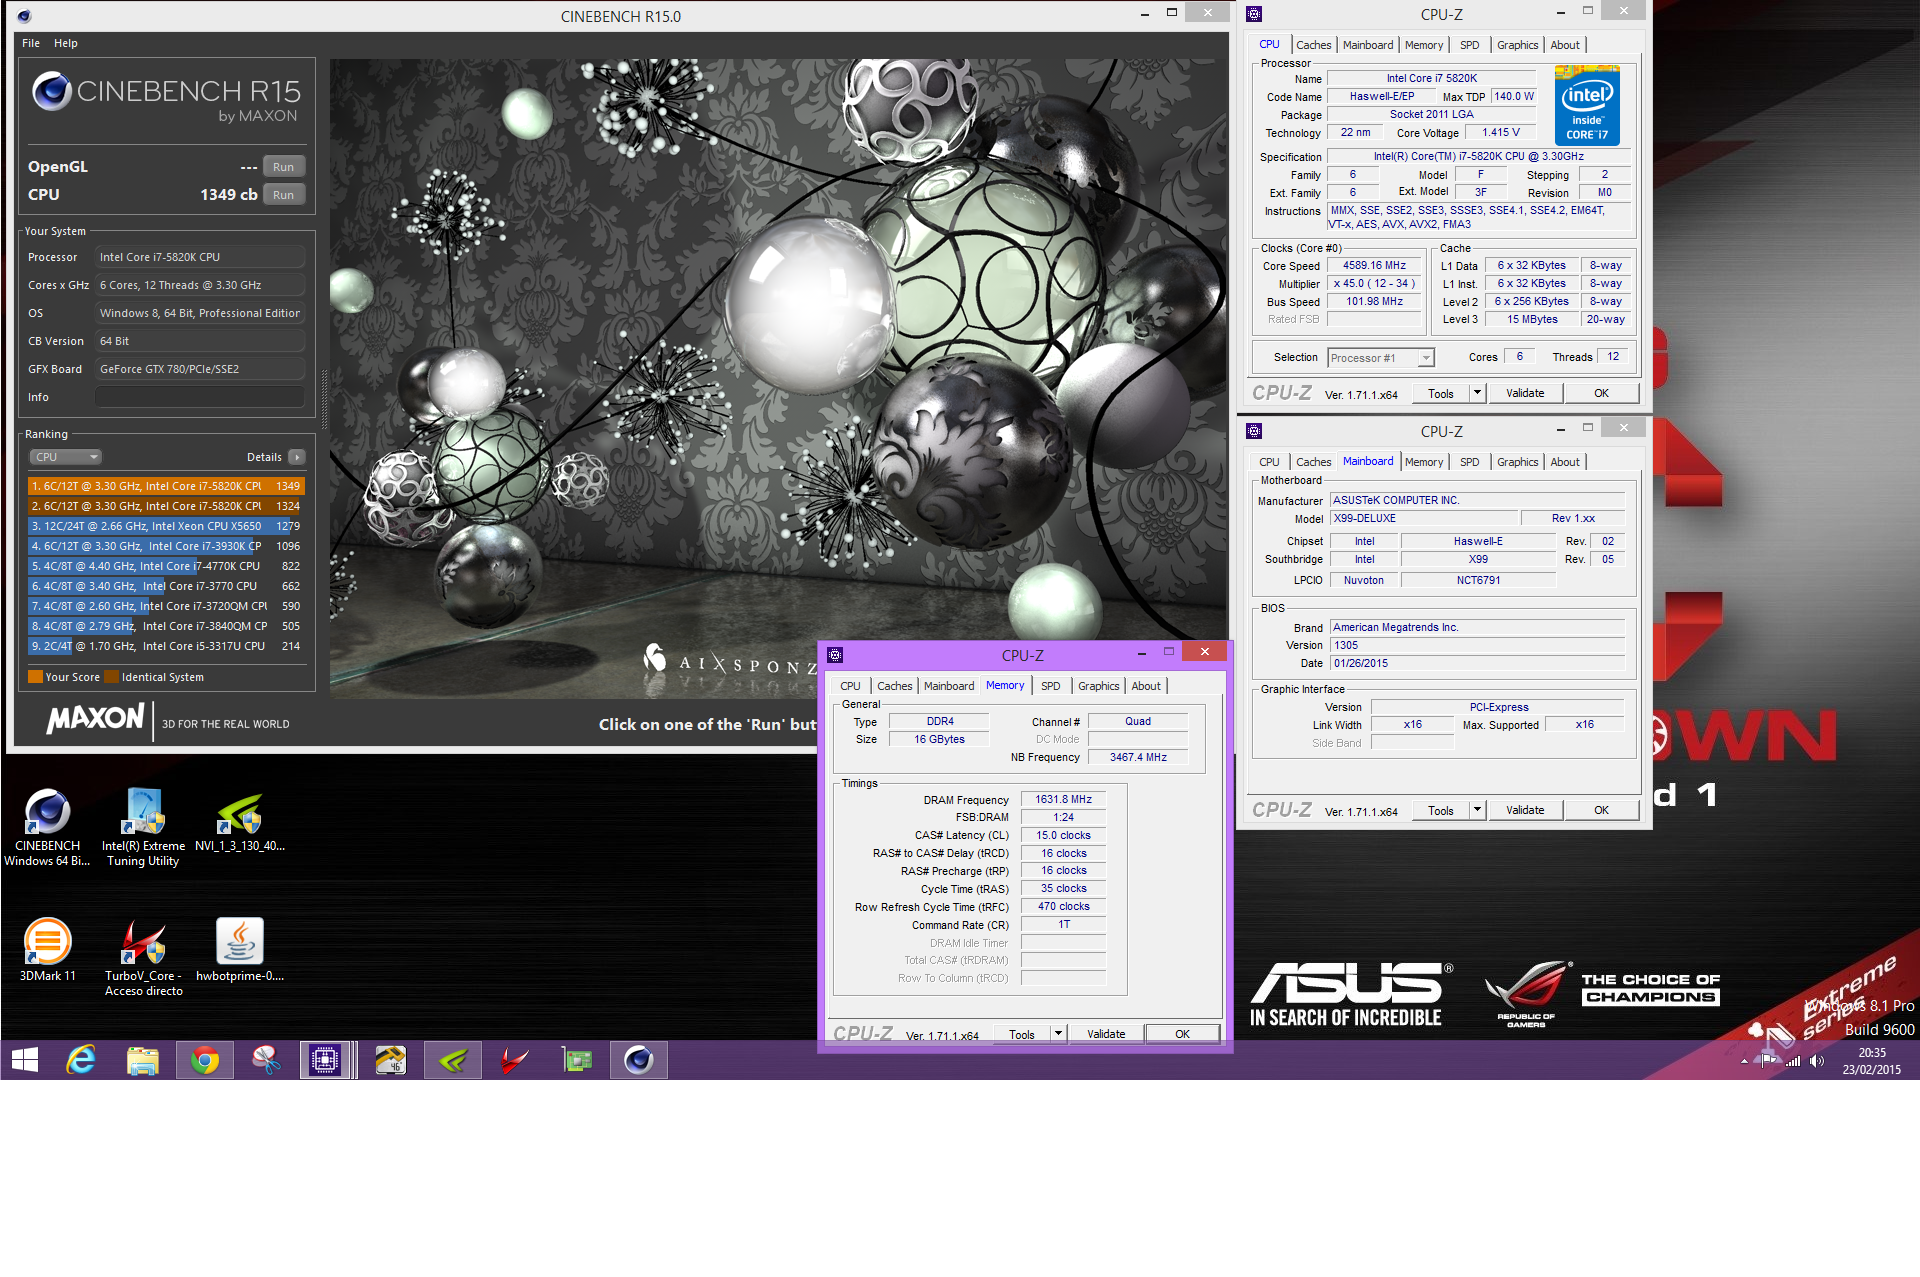Select the Intel Core i5-3317U ranking row
This screenshot has height=1277, width=1920.
[x=166, y=646]
